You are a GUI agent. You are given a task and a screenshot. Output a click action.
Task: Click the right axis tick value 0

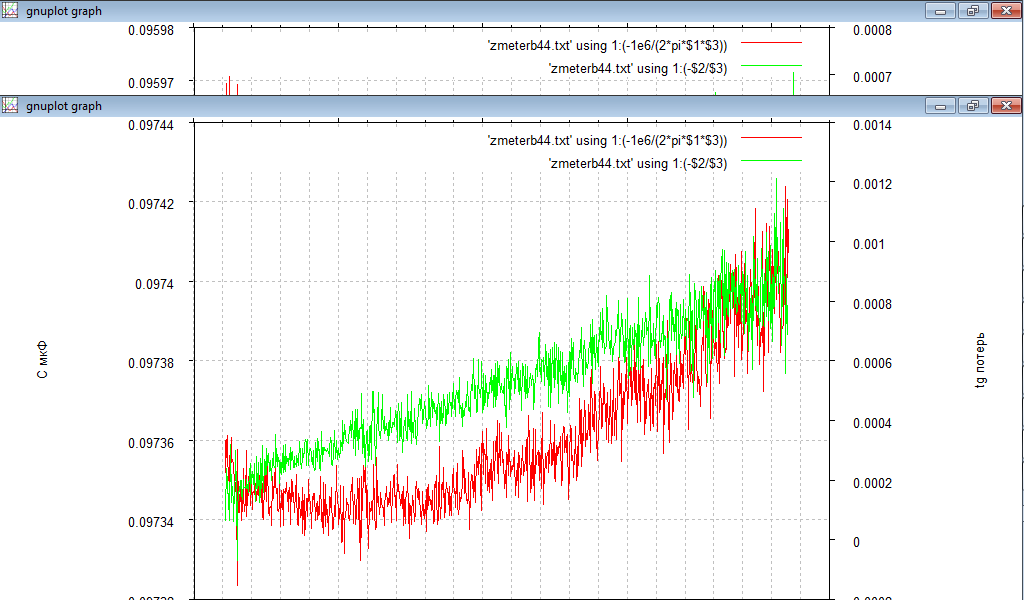pyautogui.click(x=856, y=542)
